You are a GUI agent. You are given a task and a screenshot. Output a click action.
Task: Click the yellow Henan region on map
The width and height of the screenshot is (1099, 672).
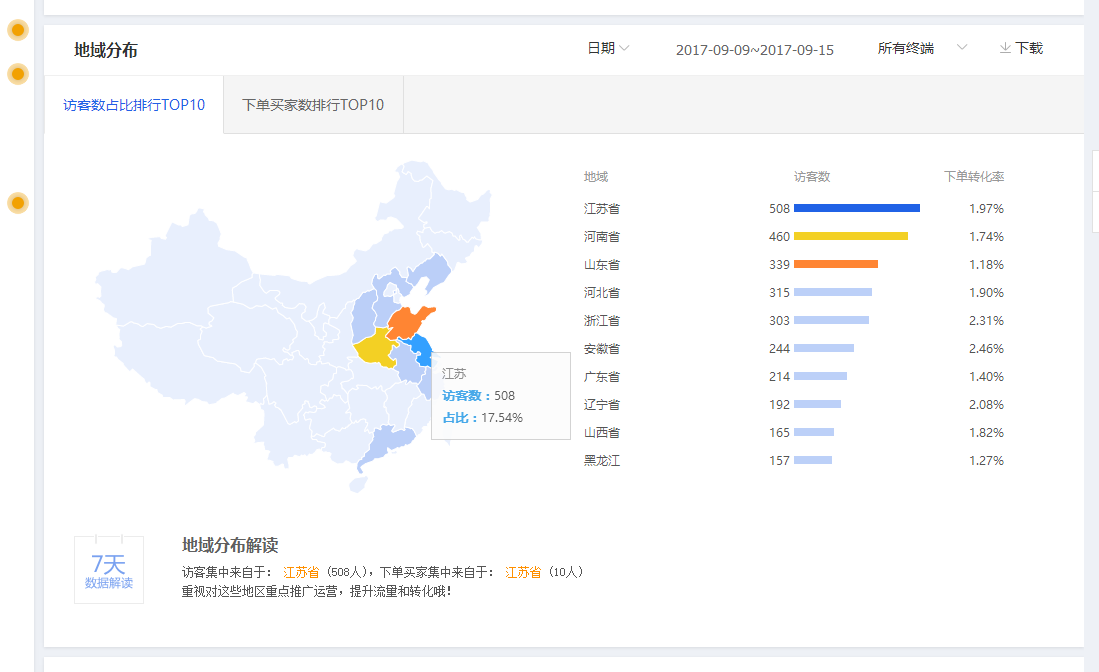(377, 349)
